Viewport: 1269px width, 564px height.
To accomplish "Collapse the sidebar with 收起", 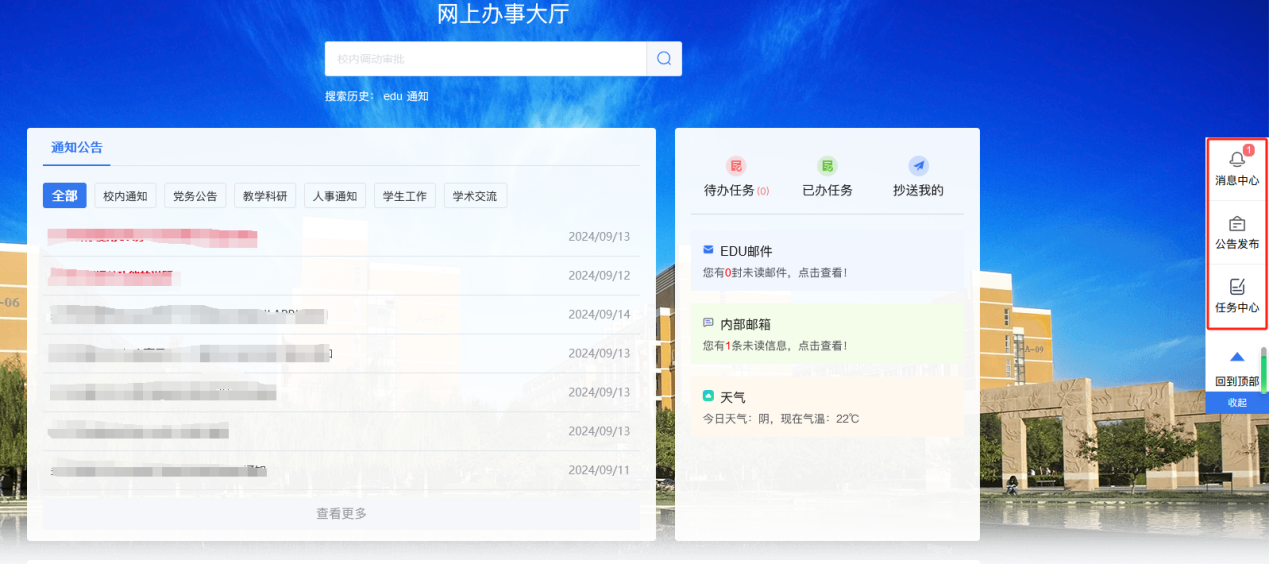I will click(x=1237, y=402).
